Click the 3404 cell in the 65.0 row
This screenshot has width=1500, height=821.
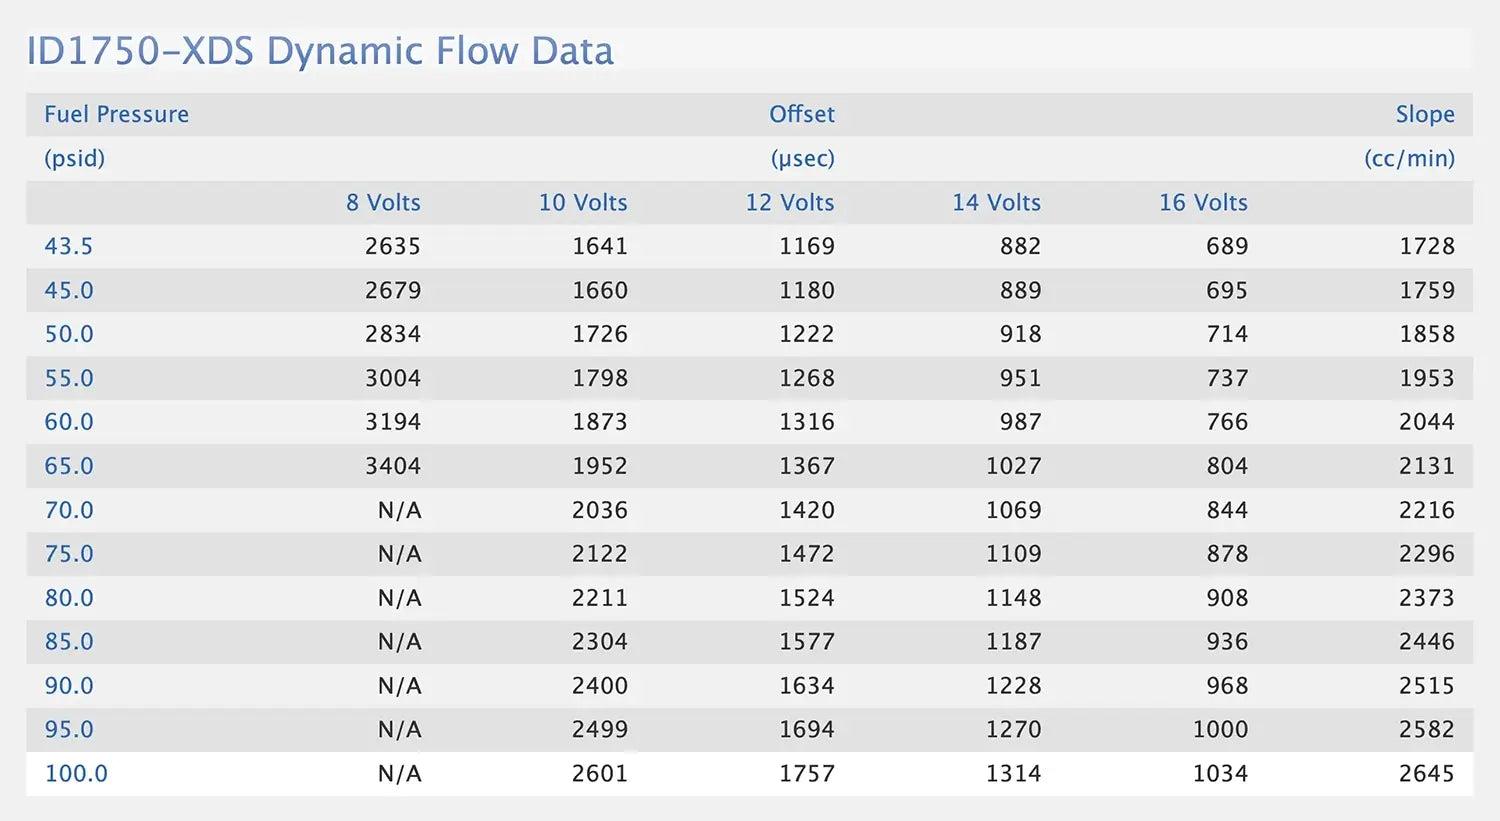coord(392,466)
